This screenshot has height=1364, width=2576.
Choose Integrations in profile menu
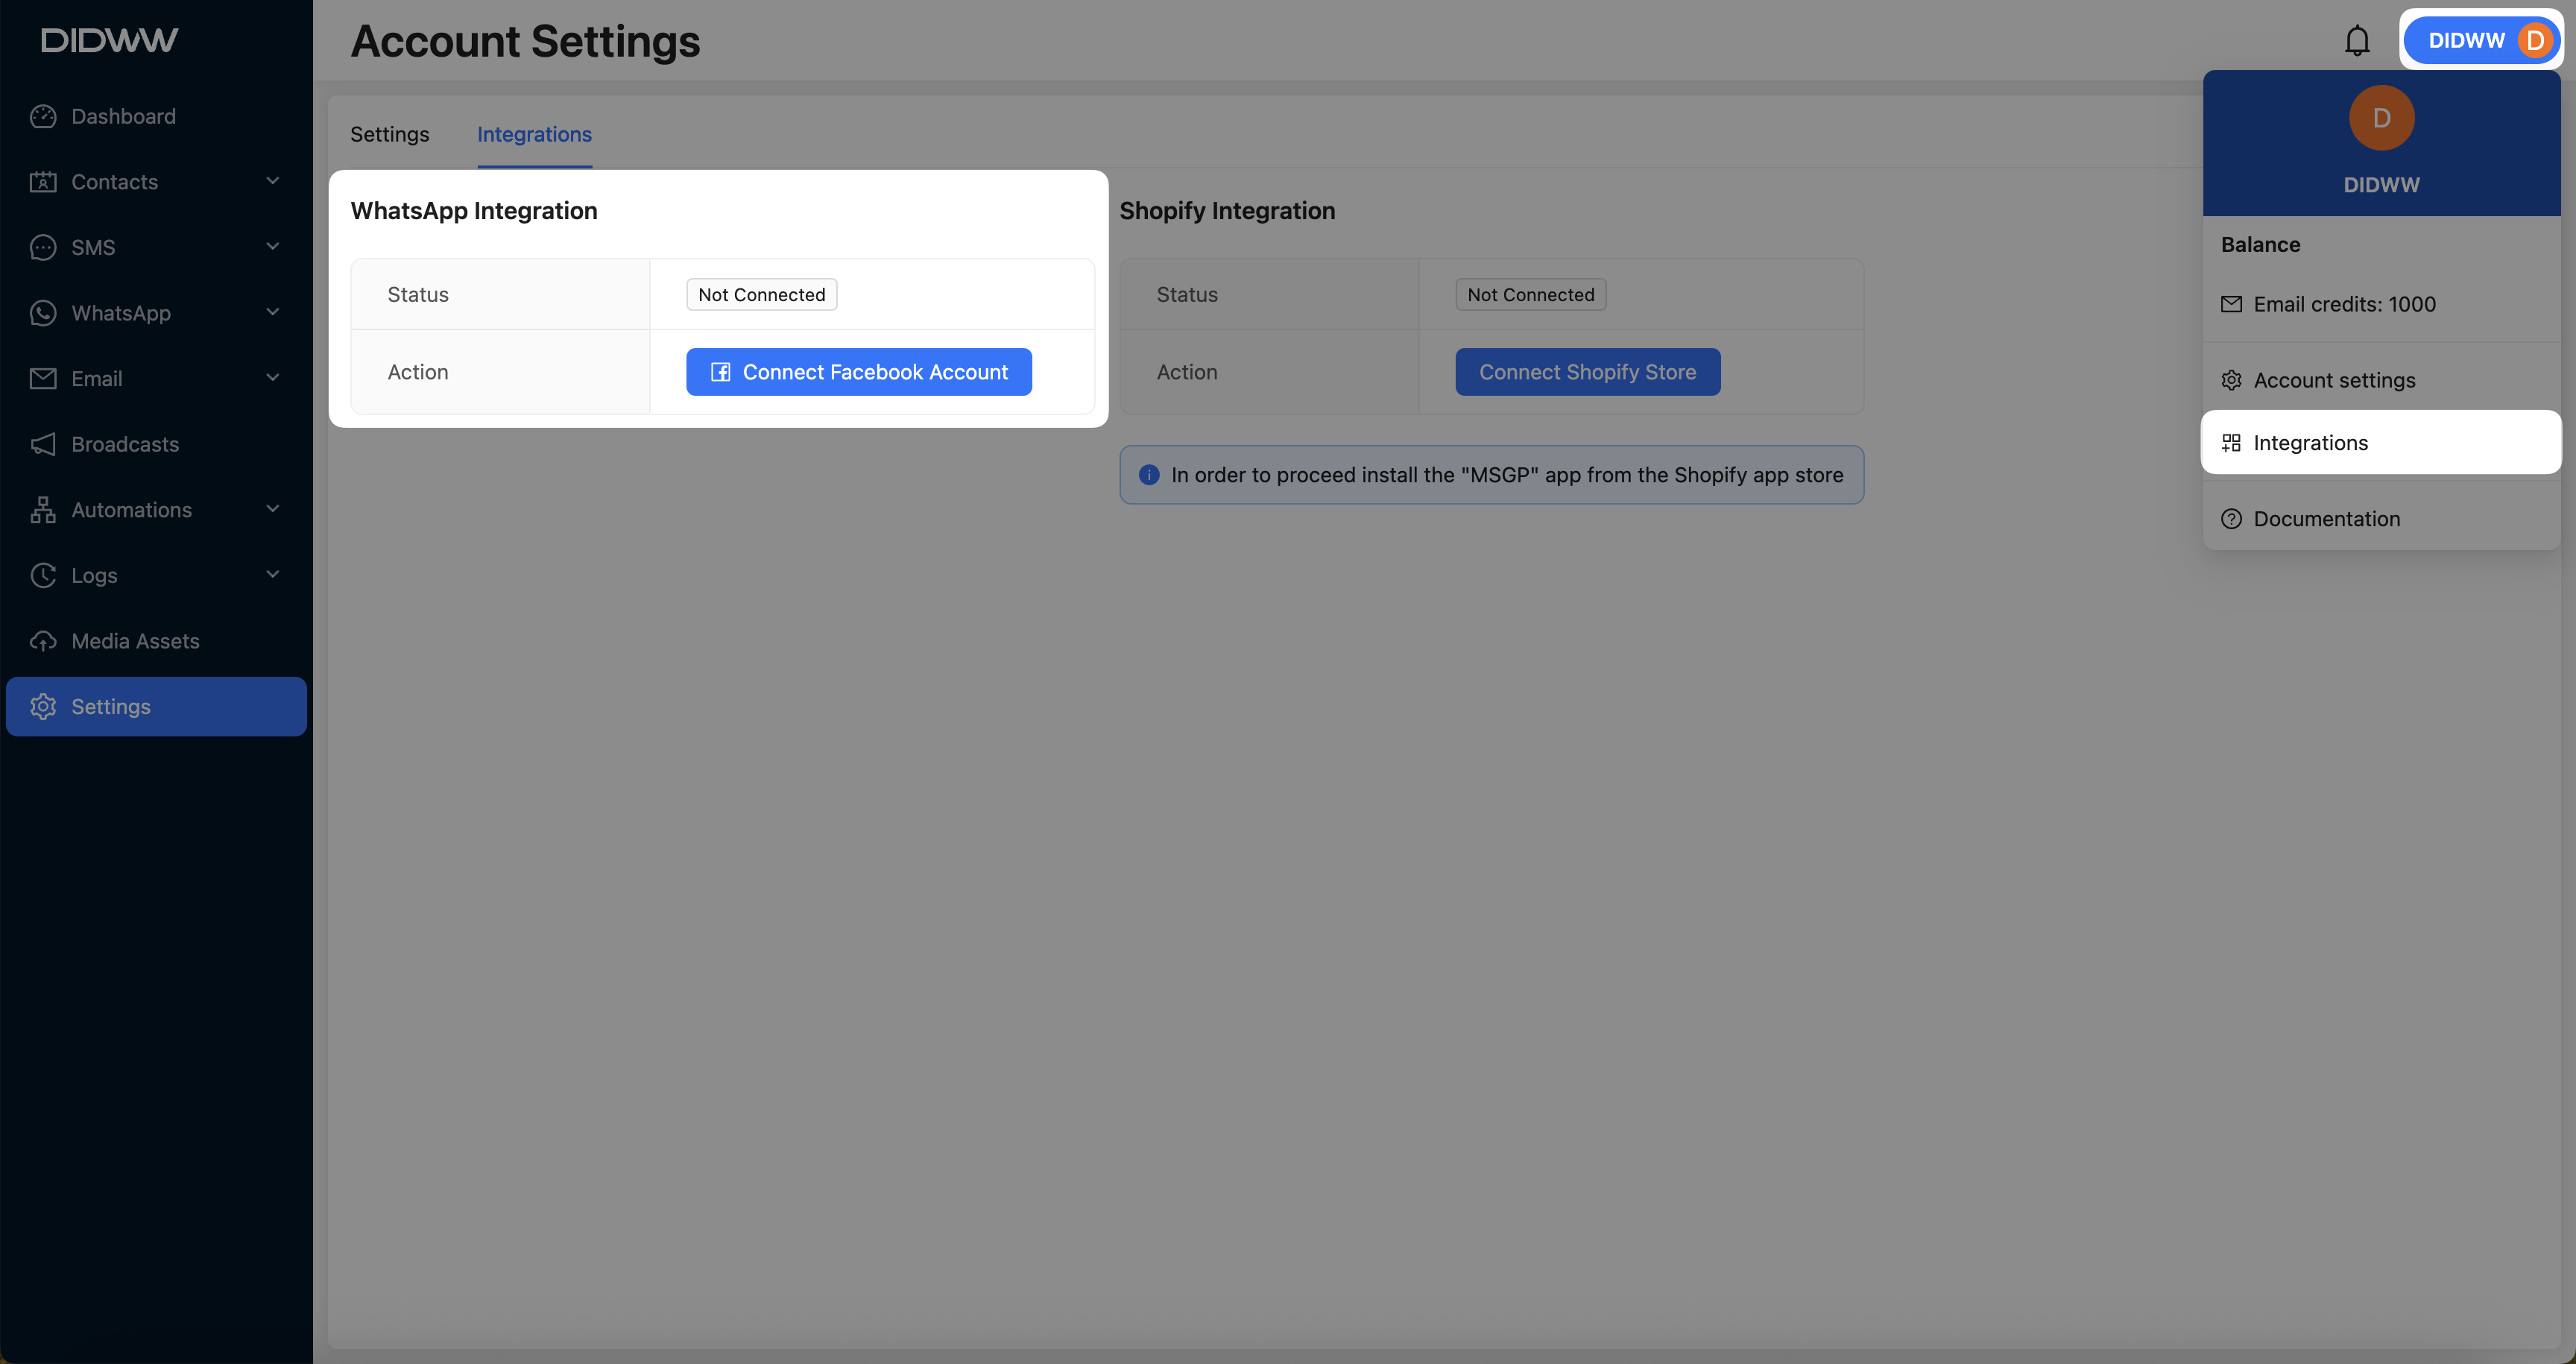(x=2381, y=443)
